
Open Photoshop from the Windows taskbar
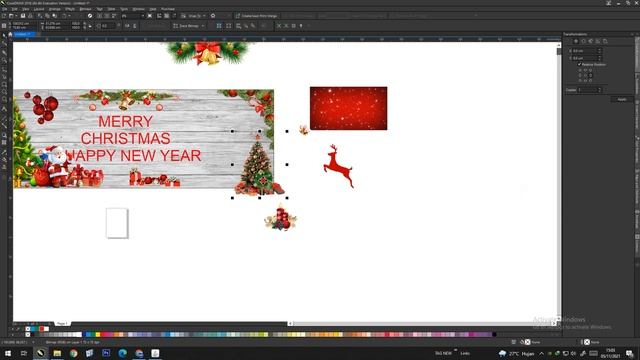106,353
